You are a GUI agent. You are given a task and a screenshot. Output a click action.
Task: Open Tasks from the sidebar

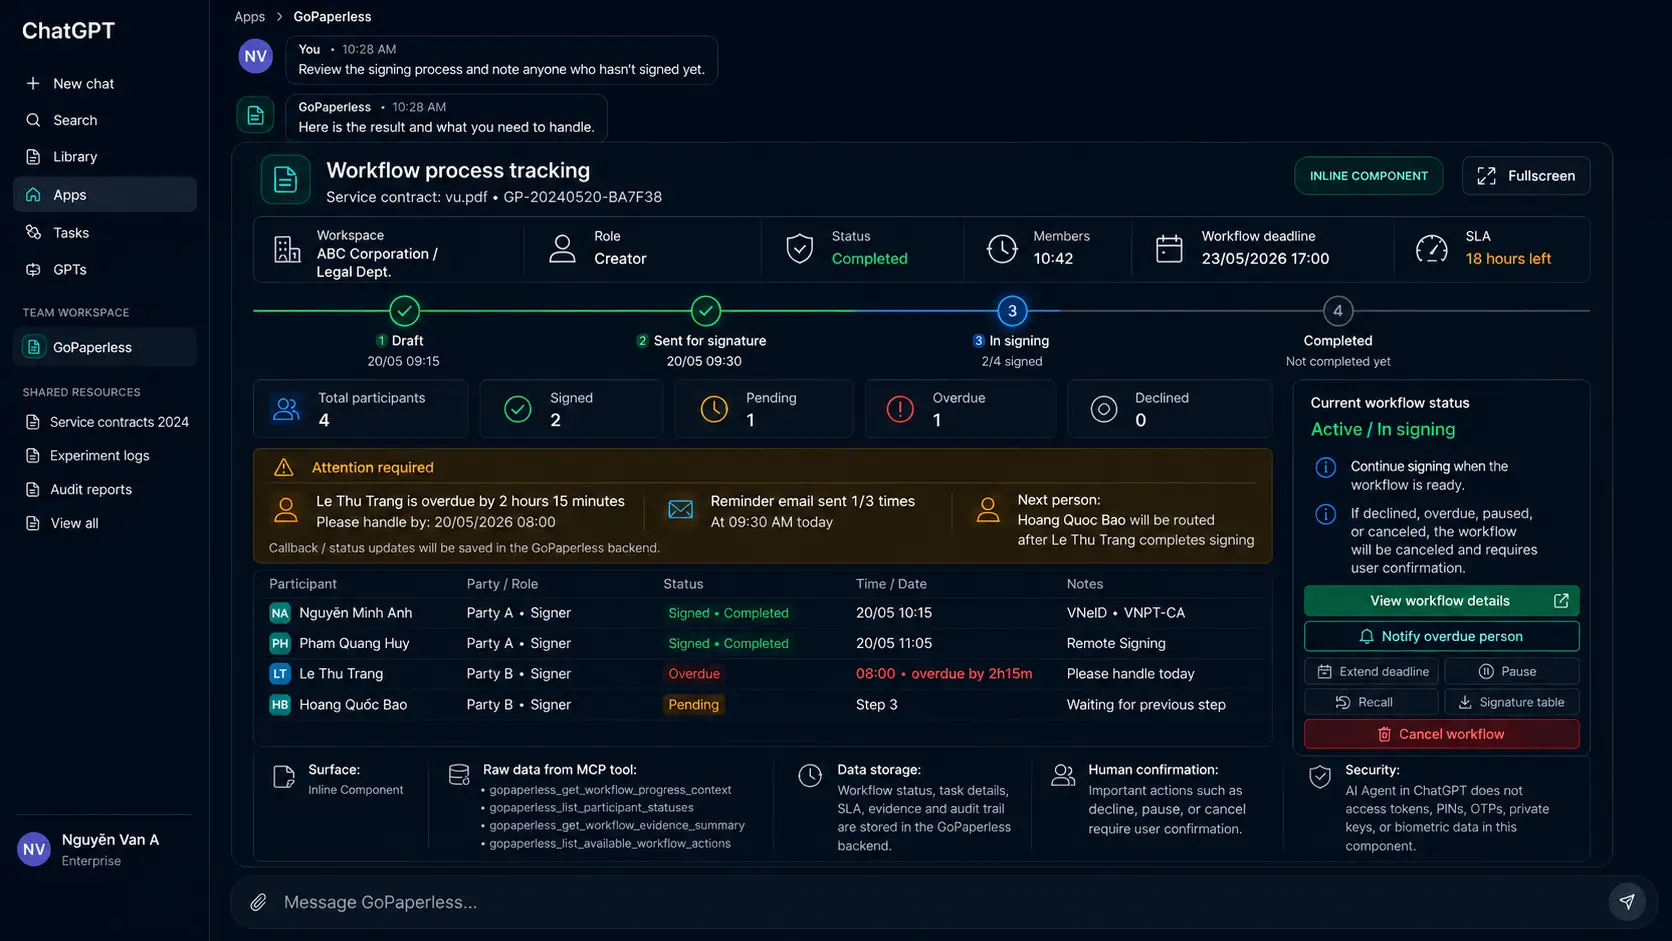(105, 232)
